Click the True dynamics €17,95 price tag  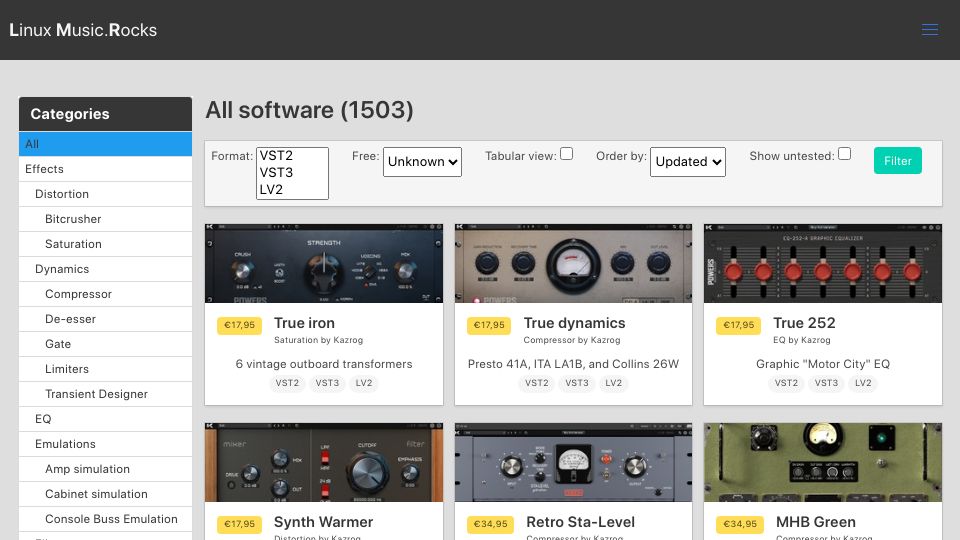[x=489, y=325]
